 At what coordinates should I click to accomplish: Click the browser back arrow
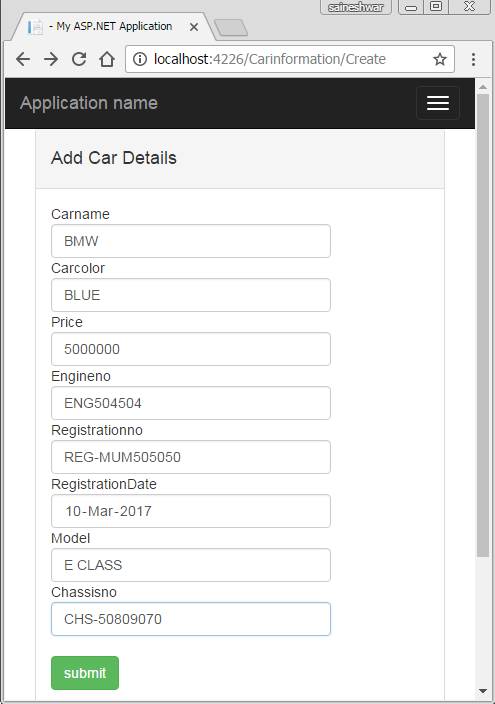click(23, 59)
